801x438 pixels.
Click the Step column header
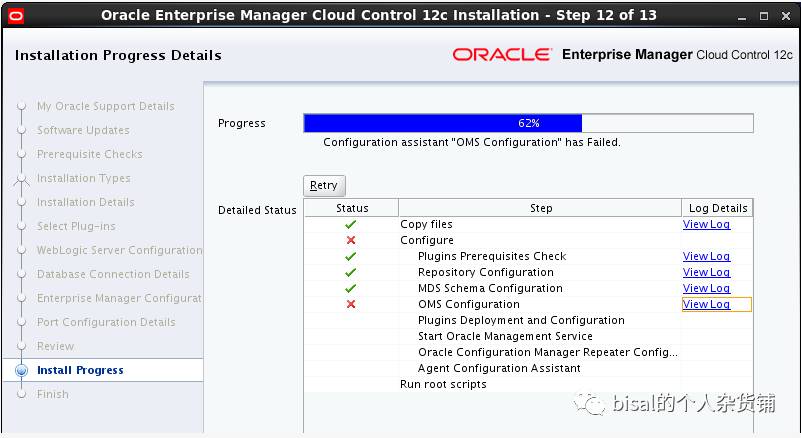click(540, 208)
